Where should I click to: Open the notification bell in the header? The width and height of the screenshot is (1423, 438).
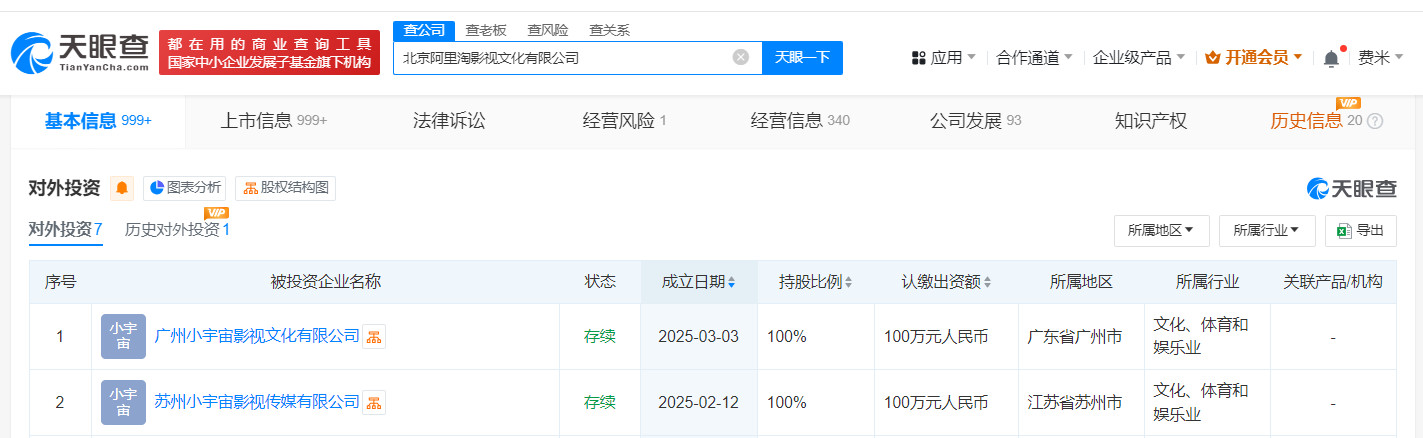tap(1331, 58)
